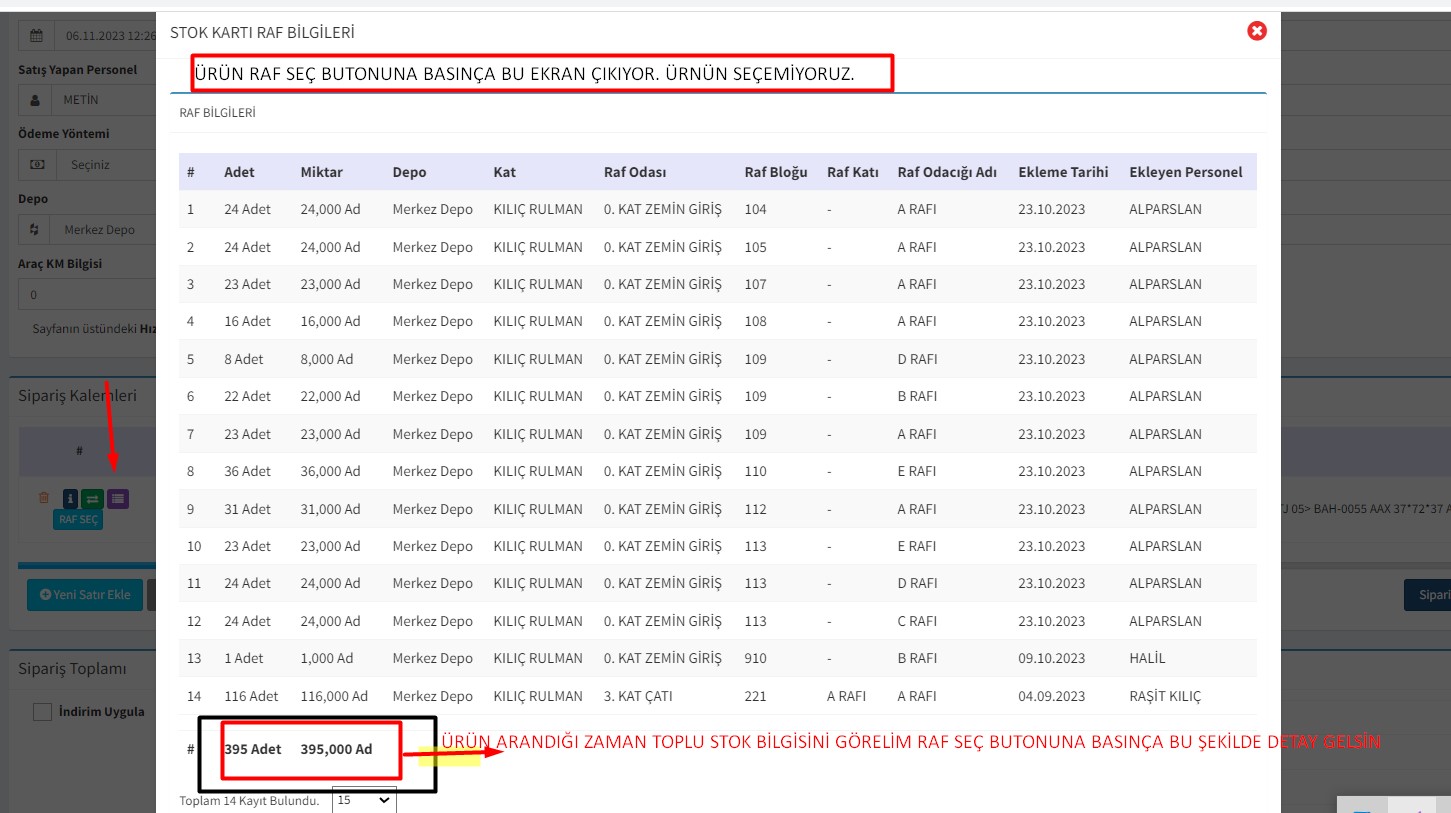Click the dark blue info icon
The width and height of the screenshot is (1451, 813).
pos(70,498)
